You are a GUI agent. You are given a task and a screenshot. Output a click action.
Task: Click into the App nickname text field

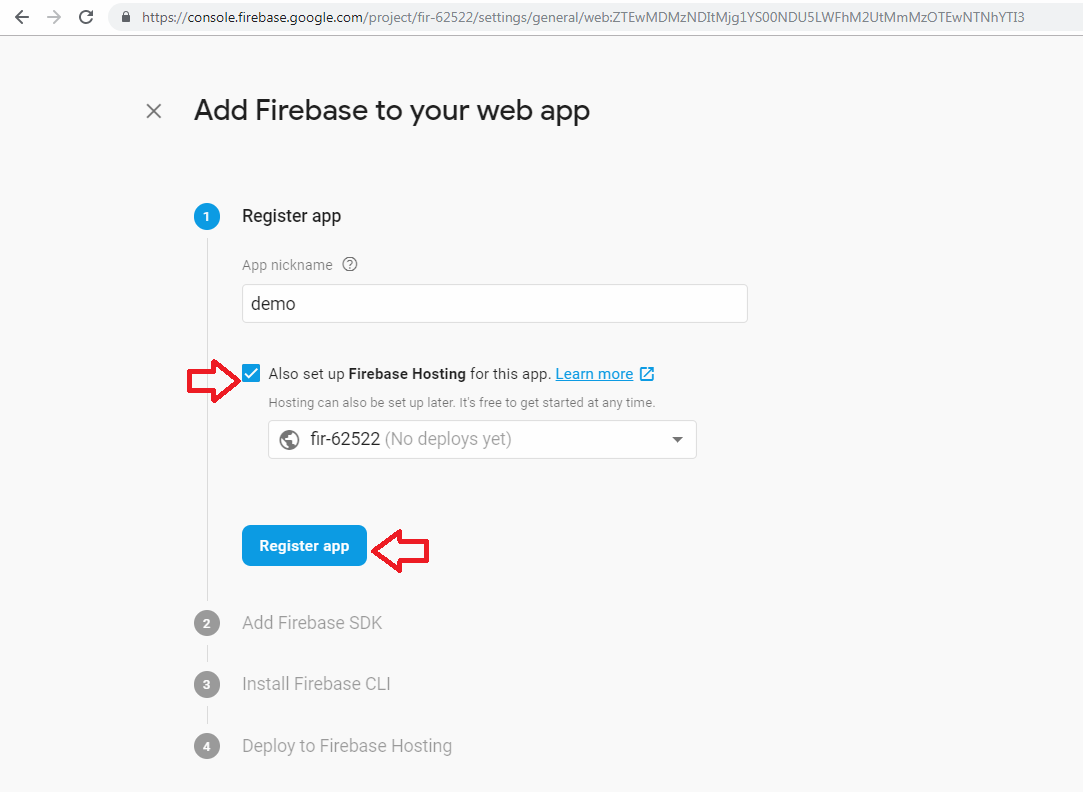tap(494, 304)
